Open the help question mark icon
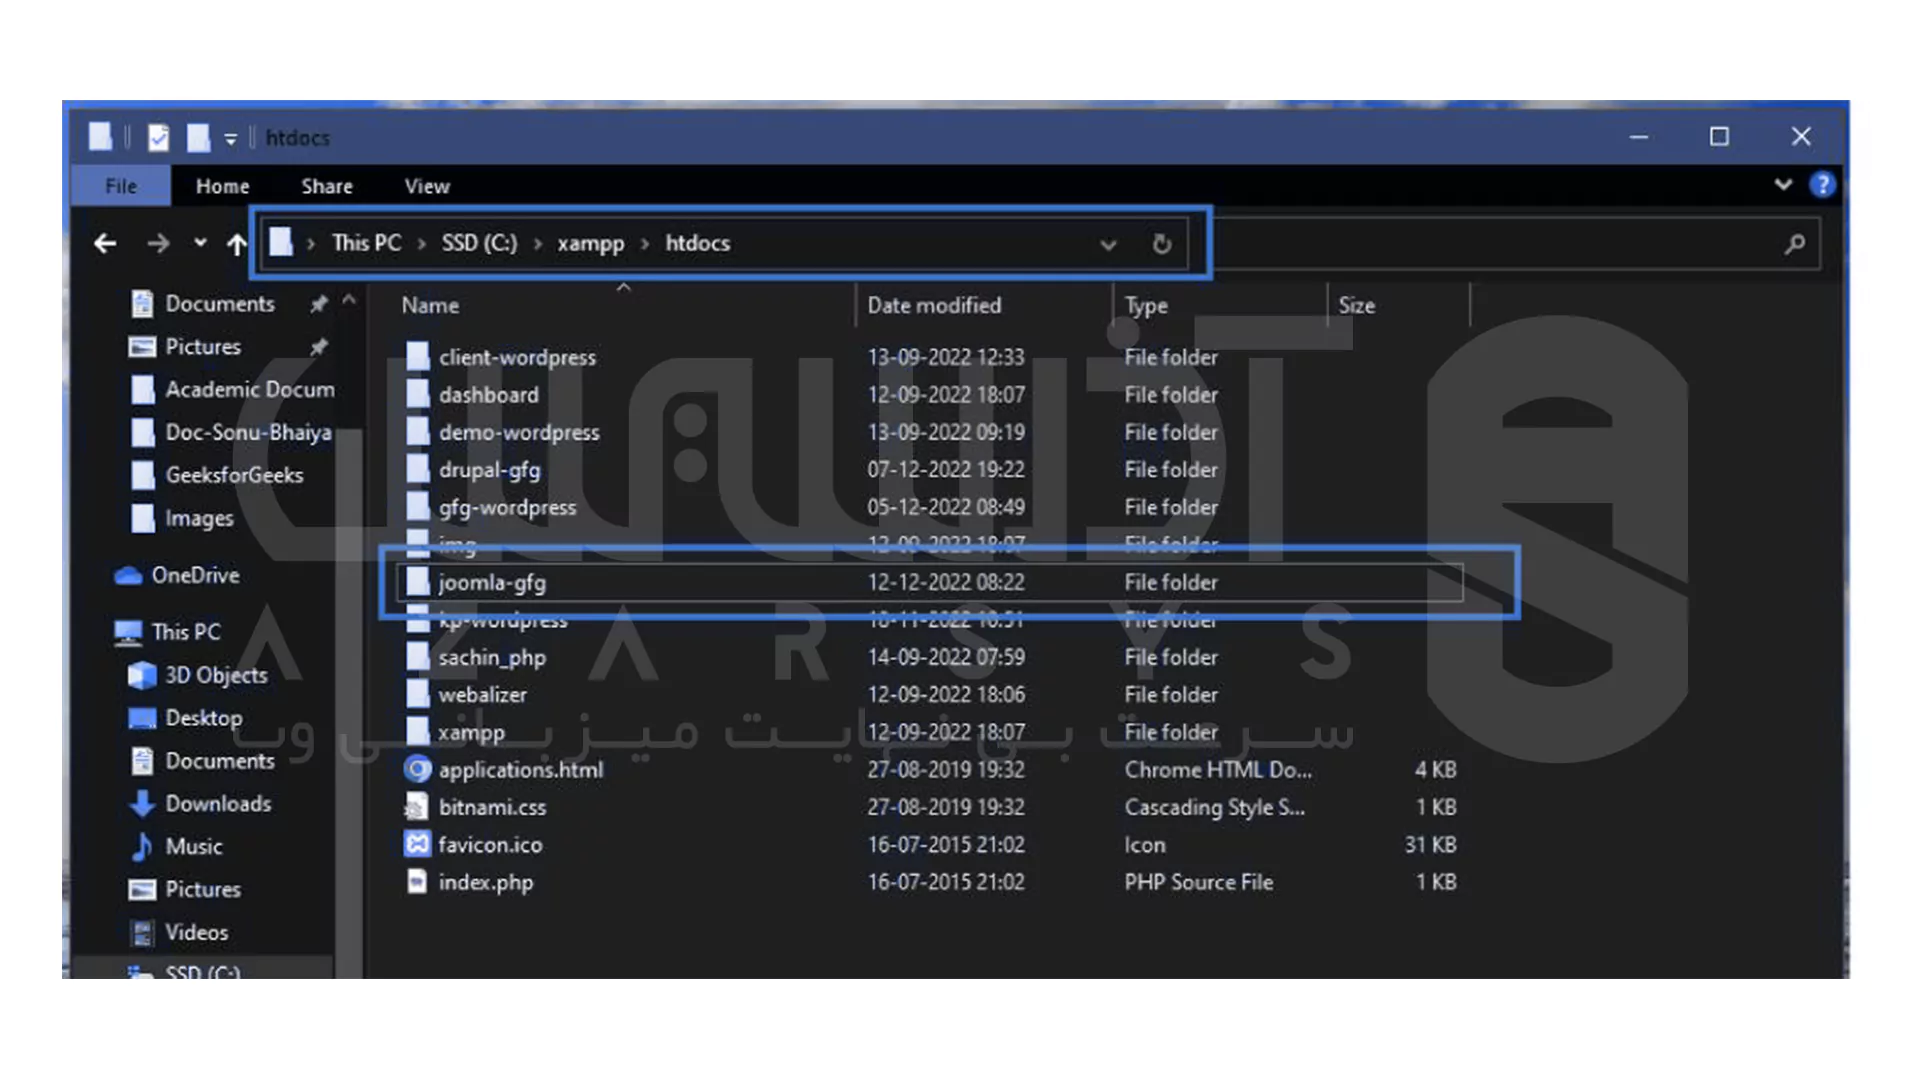 [x=1822, y=185]
